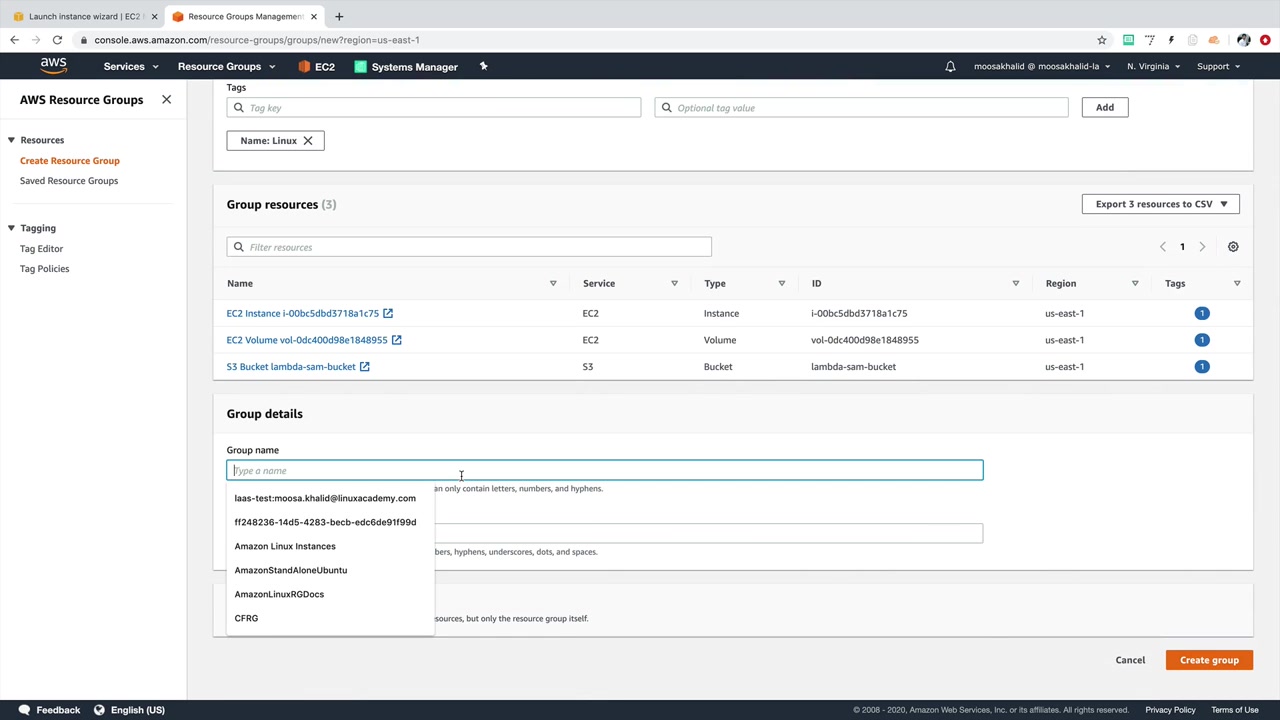
Task: Open the notifications bell
Action: 950,67
